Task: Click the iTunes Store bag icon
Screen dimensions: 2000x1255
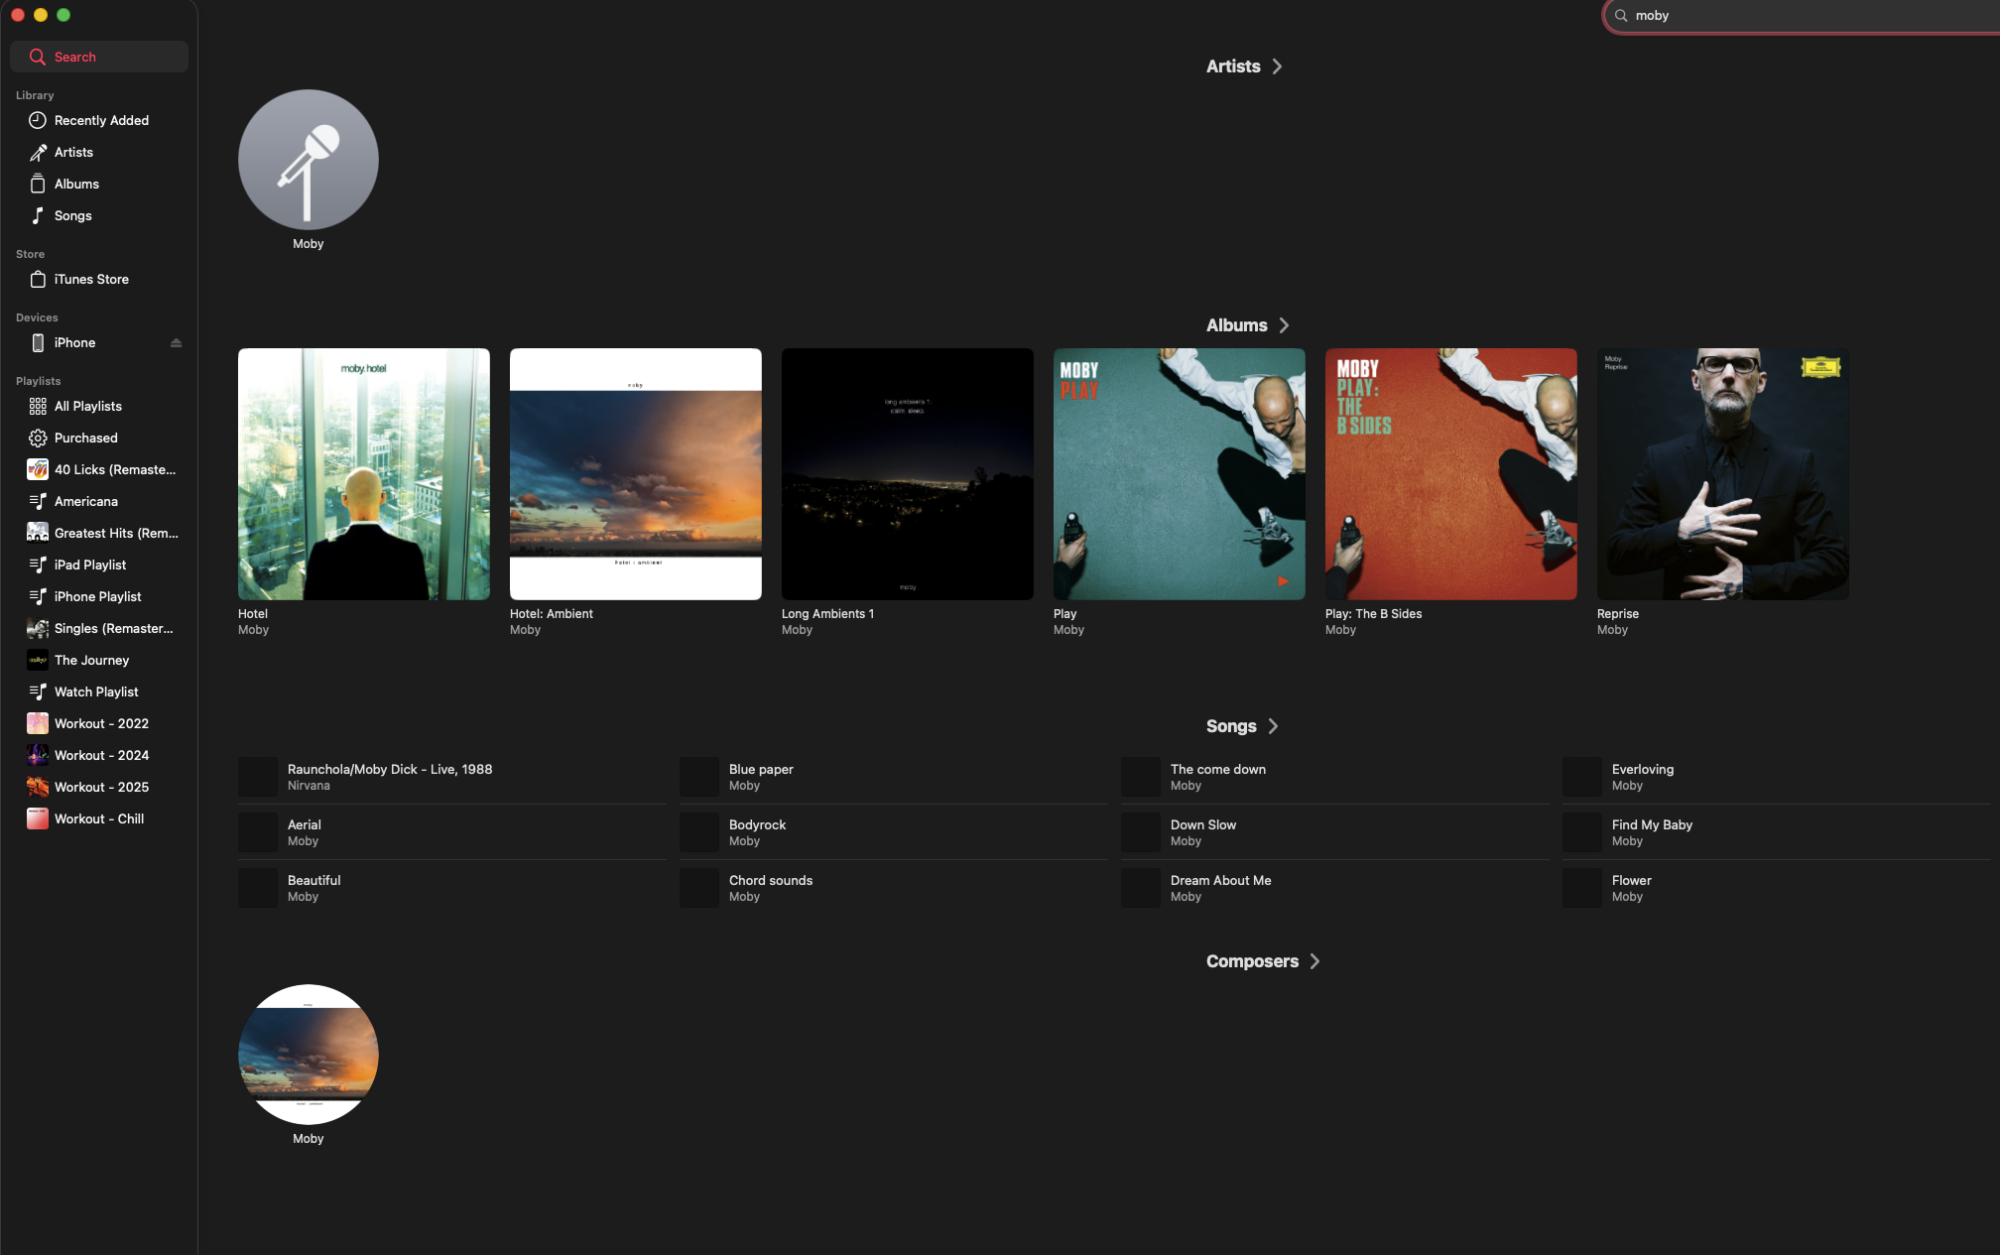Action: point(38,279)
